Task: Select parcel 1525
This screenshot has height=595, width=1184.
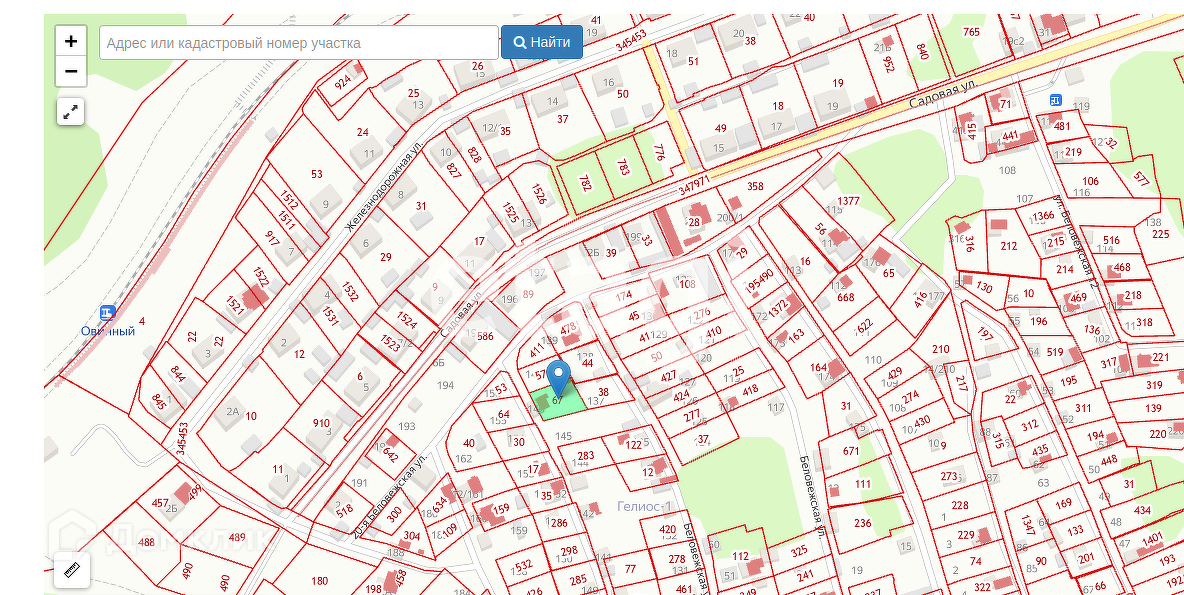Action: [x=510, y=213]
